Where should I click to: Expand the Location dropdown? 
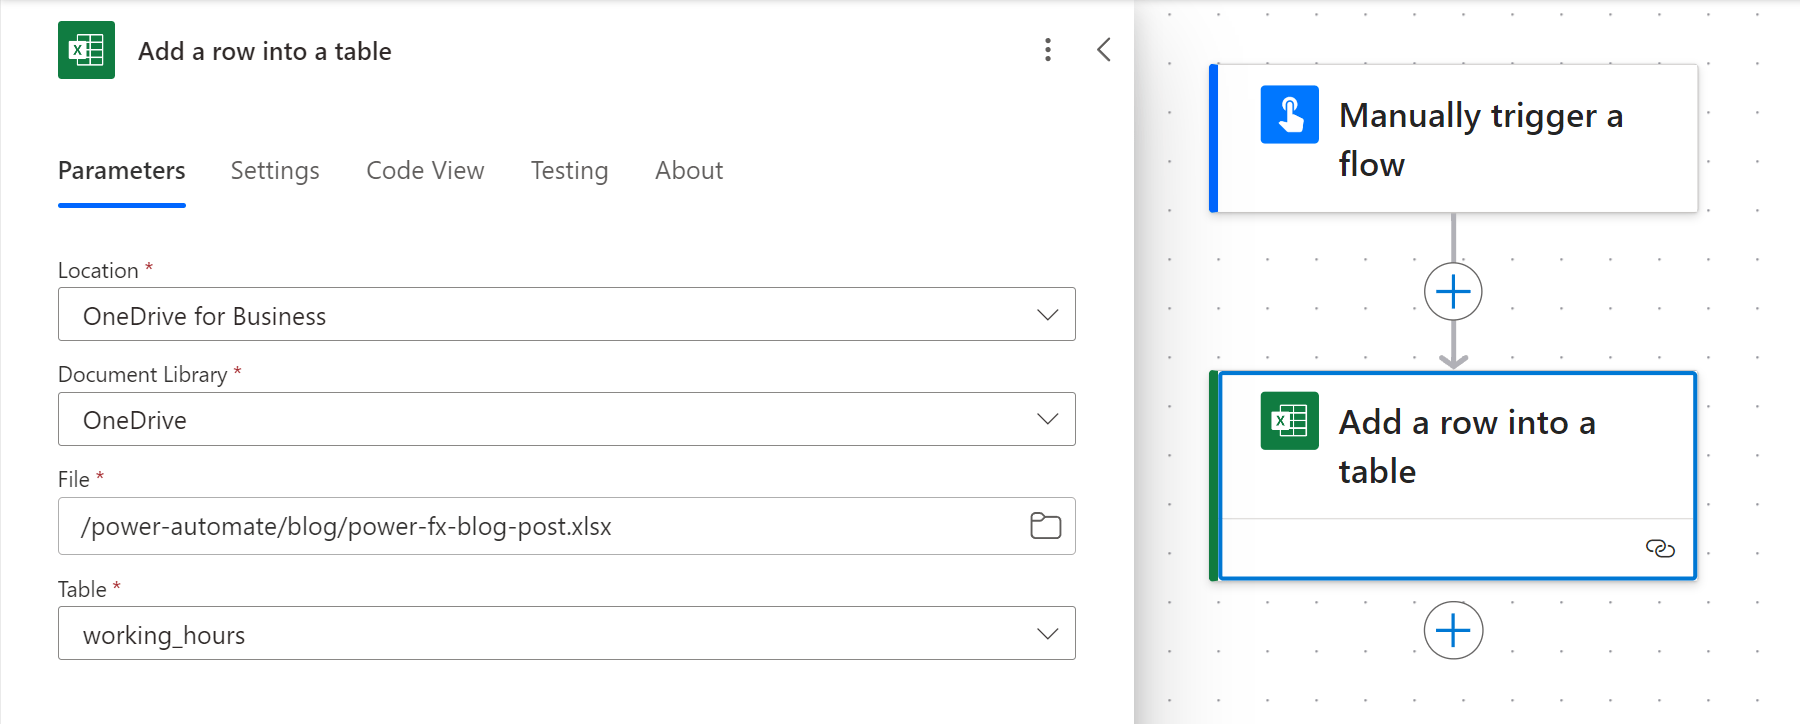pos(1047,315)
